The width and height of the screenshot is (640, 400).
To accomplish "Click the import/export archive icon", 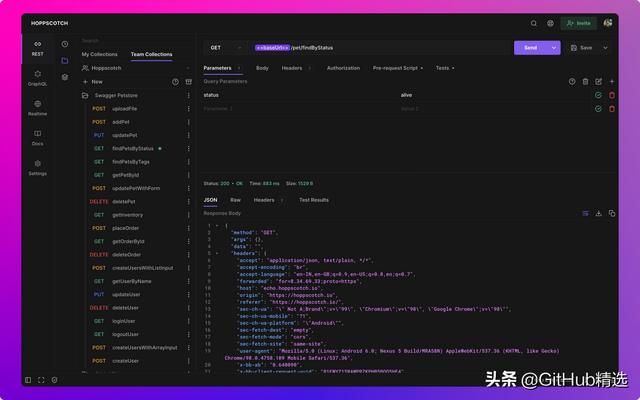I will click(189, 82).
